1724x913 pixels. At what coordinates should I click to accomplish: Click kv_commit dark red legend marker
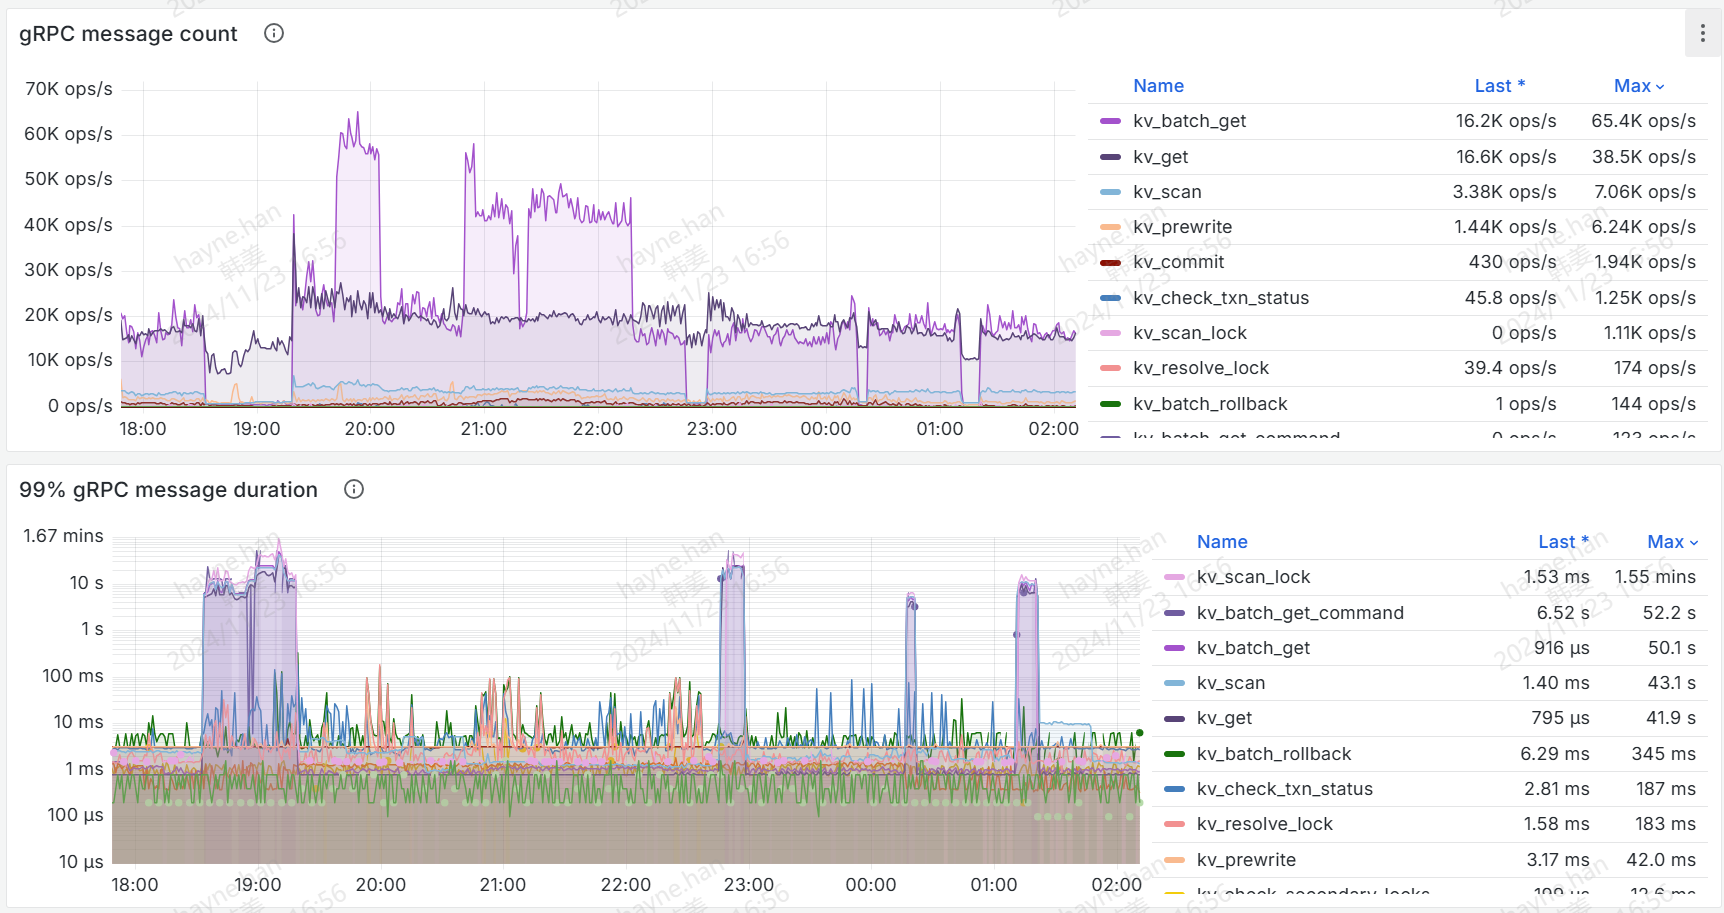(1110, 262)
